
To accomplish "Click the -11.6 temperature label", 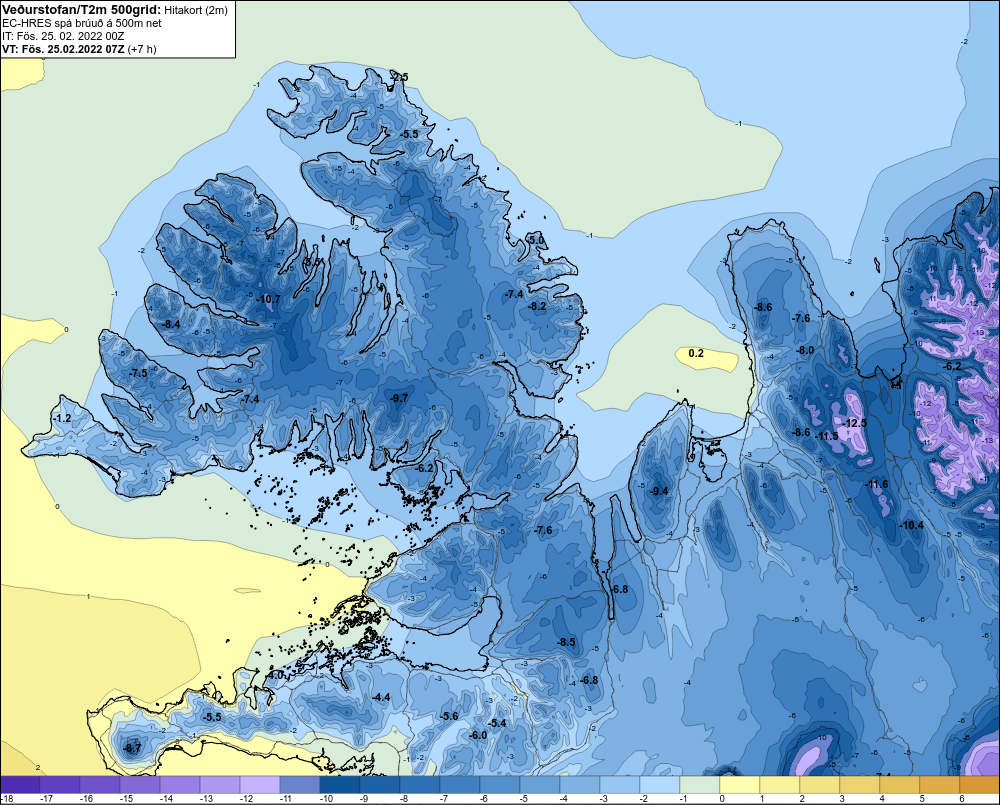I will point(876,484).
